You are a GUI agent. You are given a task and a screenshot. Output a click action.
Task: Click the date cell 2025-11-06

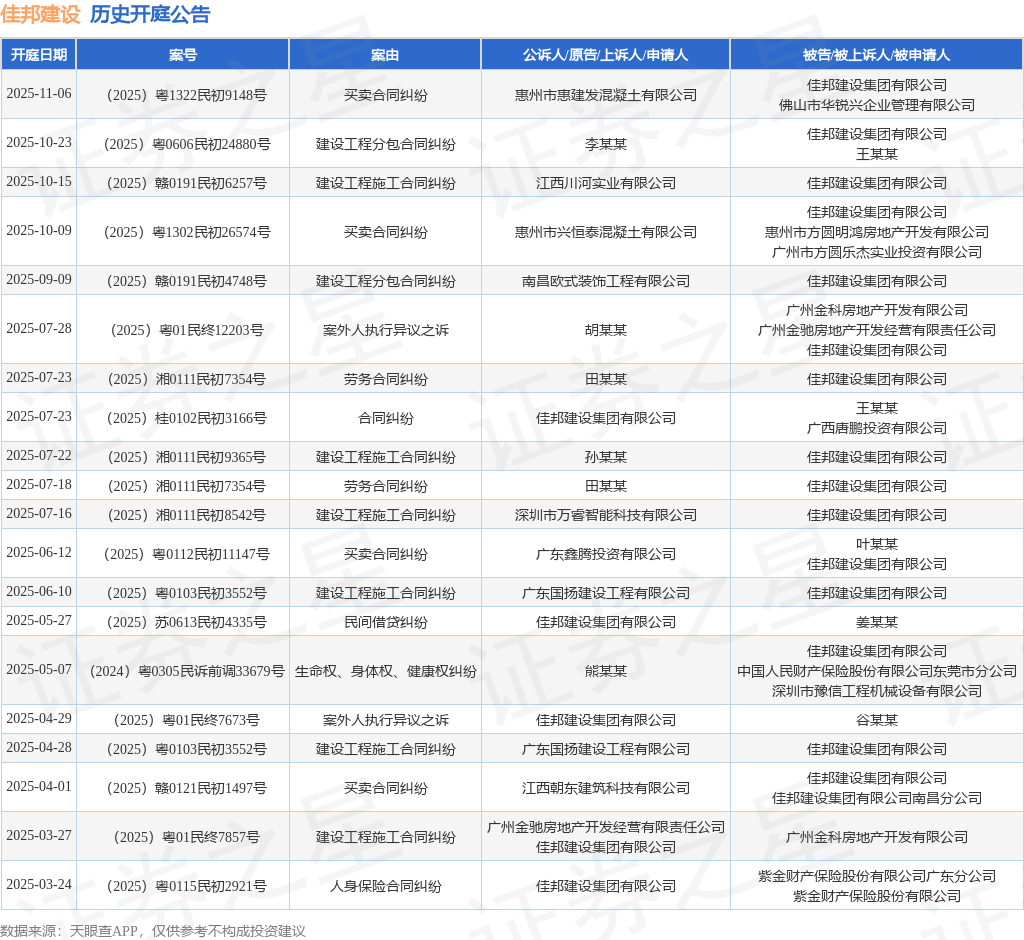pos(39,93)
